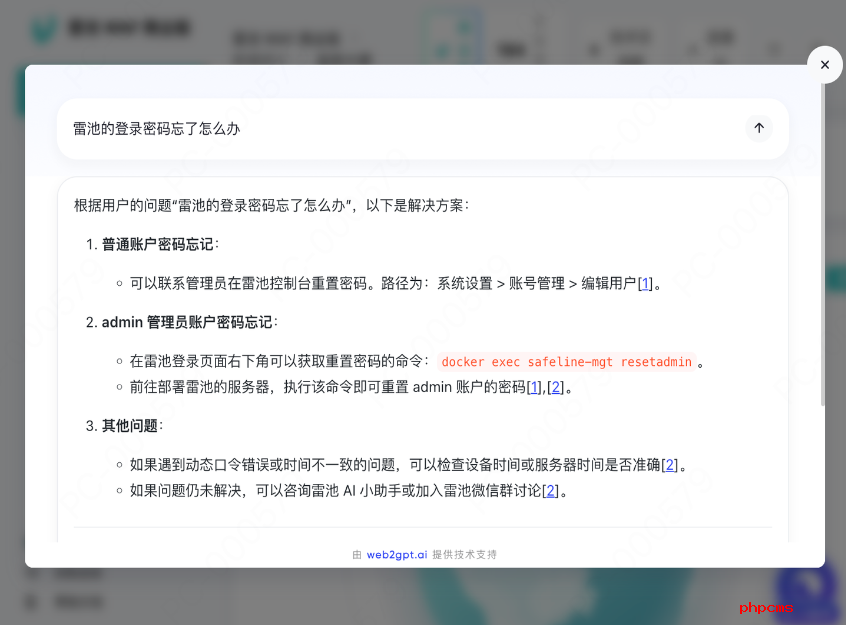Open reference [1] after 编辑用户
The image size is (846, 625).
click(x=645, y=283)
